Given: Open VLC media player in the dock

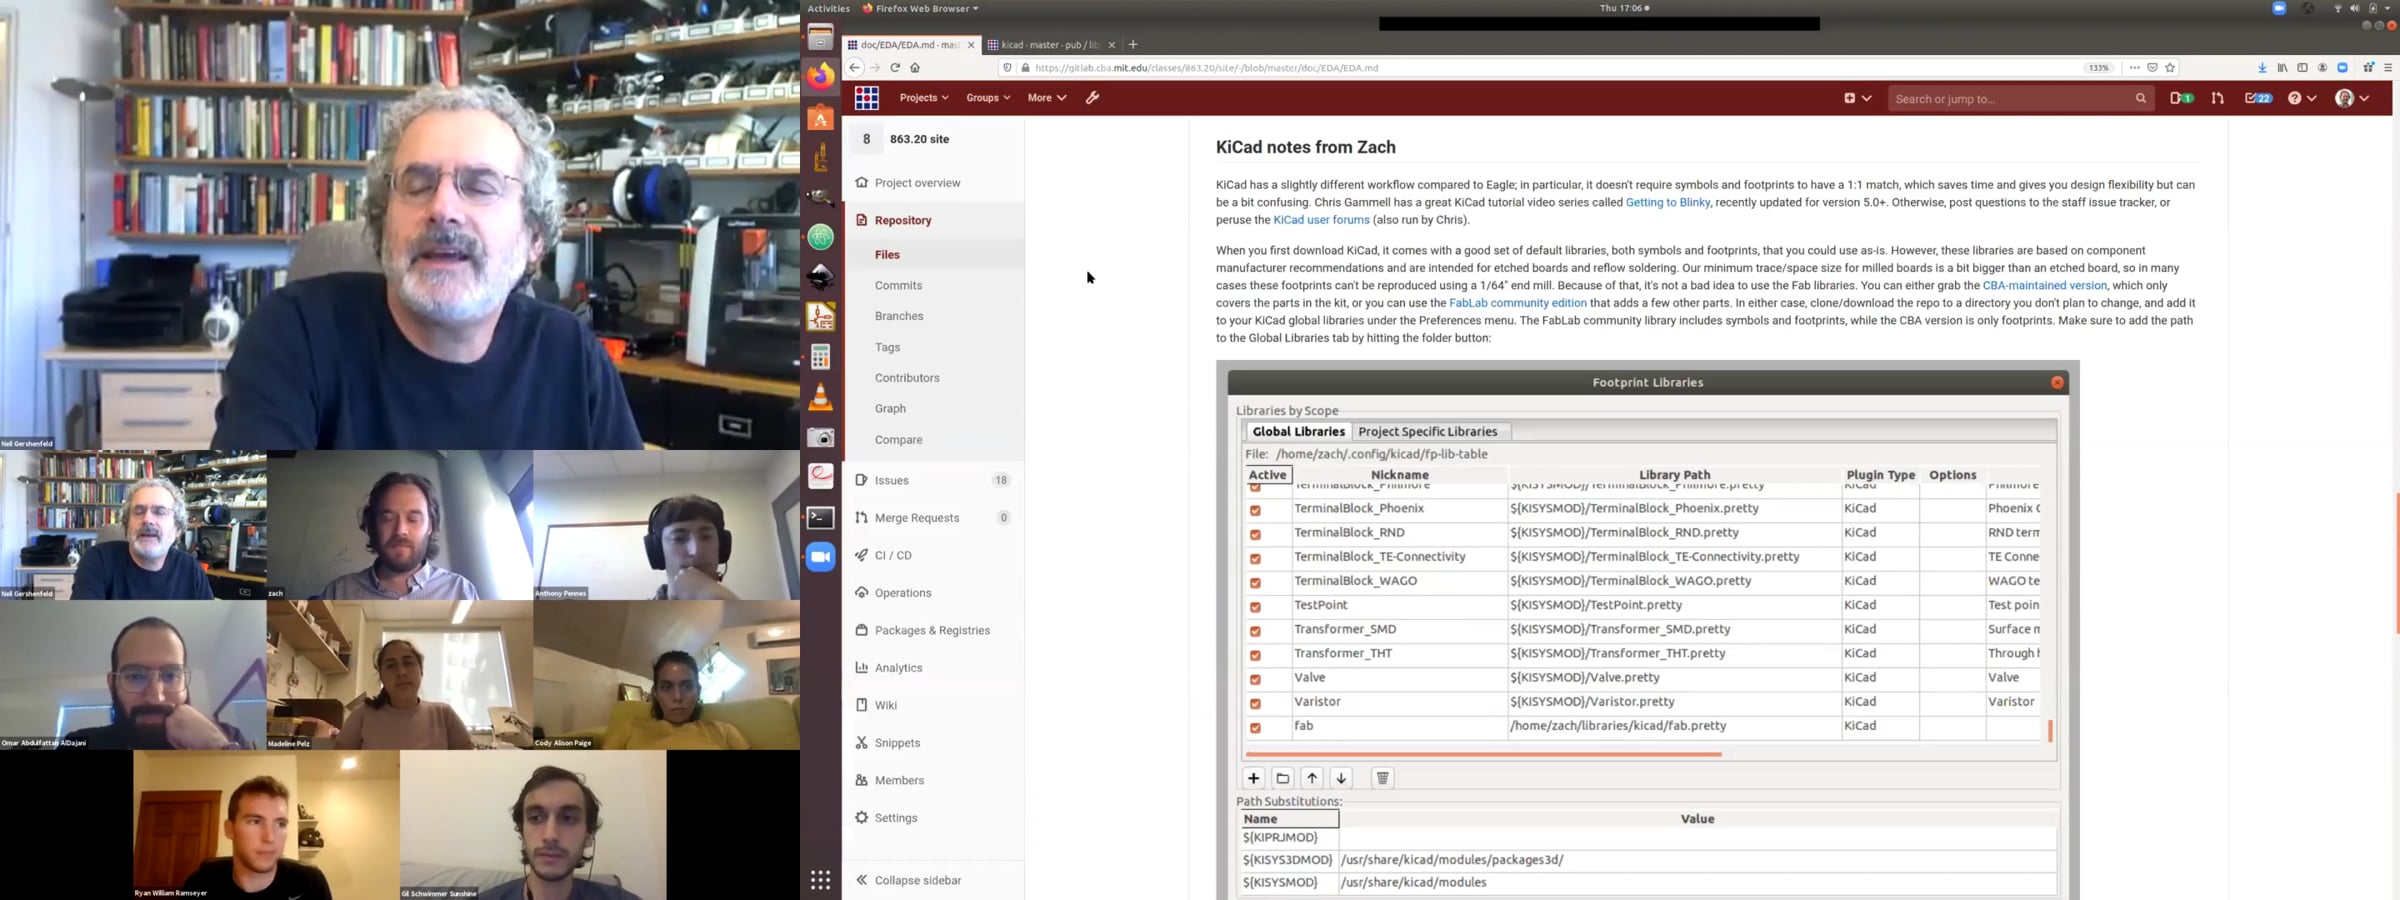Looking at the screenshot, I should 821,397.
